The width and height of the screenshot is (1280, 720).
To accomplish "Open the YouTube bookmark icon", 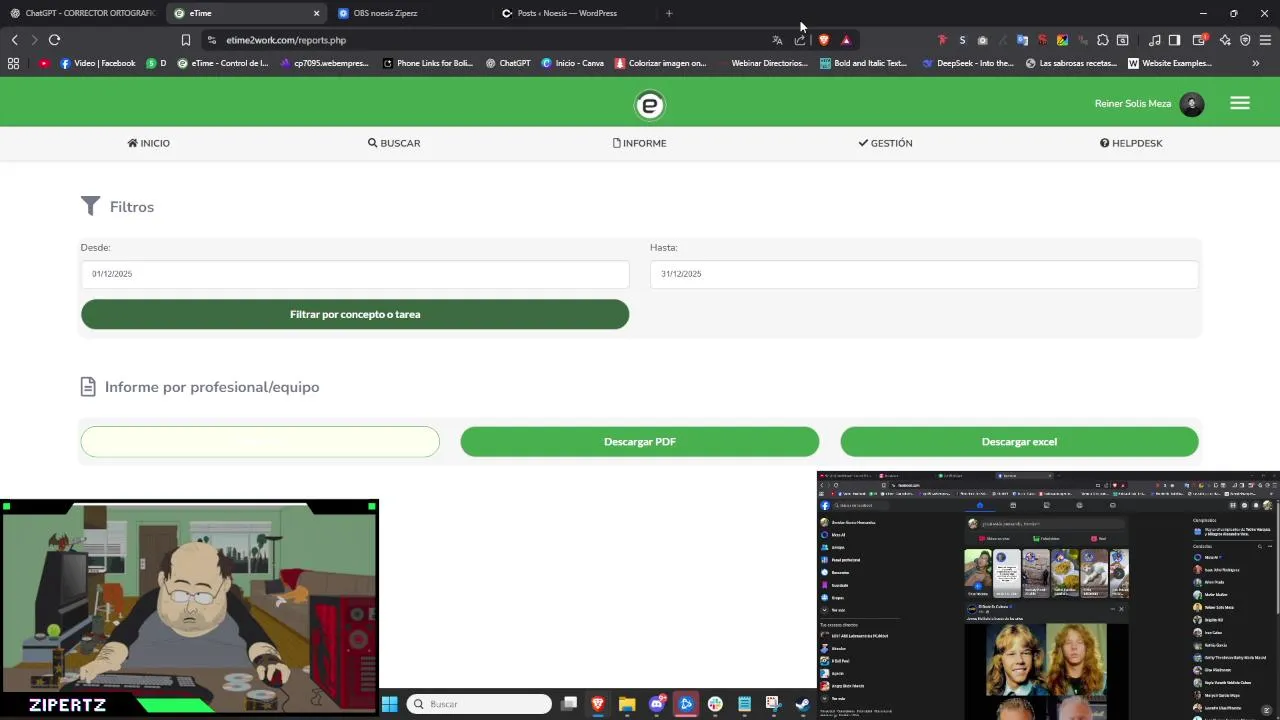I will pos(44,63).
